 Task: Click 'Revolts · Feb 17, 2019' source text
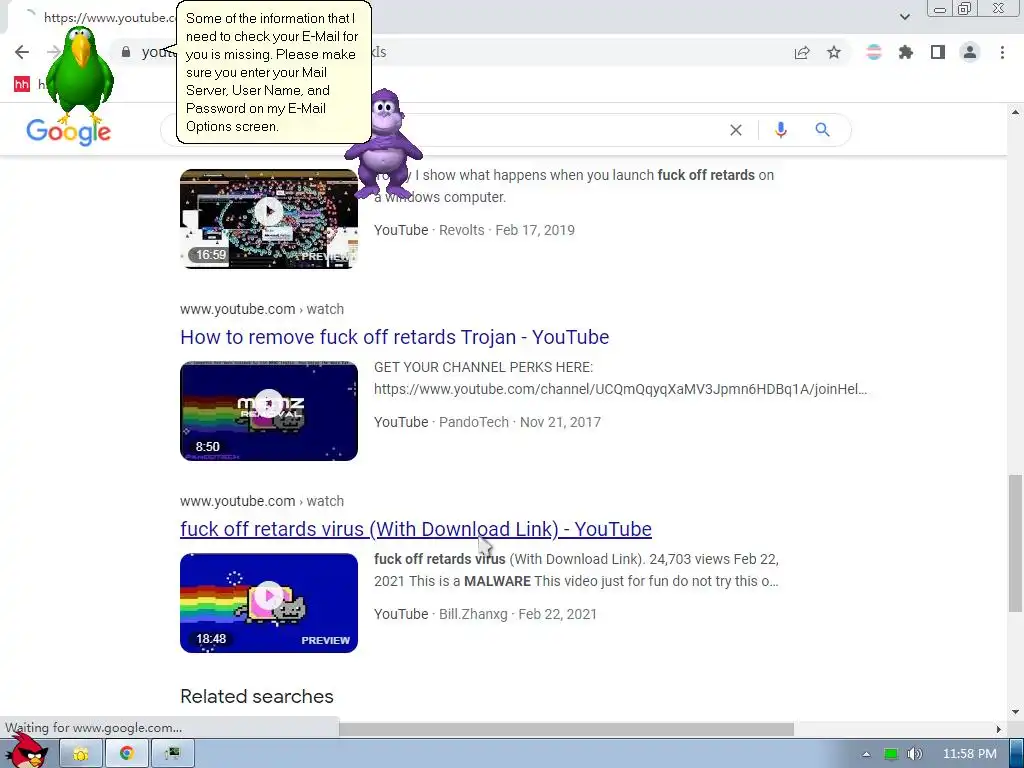click(507, 230)
